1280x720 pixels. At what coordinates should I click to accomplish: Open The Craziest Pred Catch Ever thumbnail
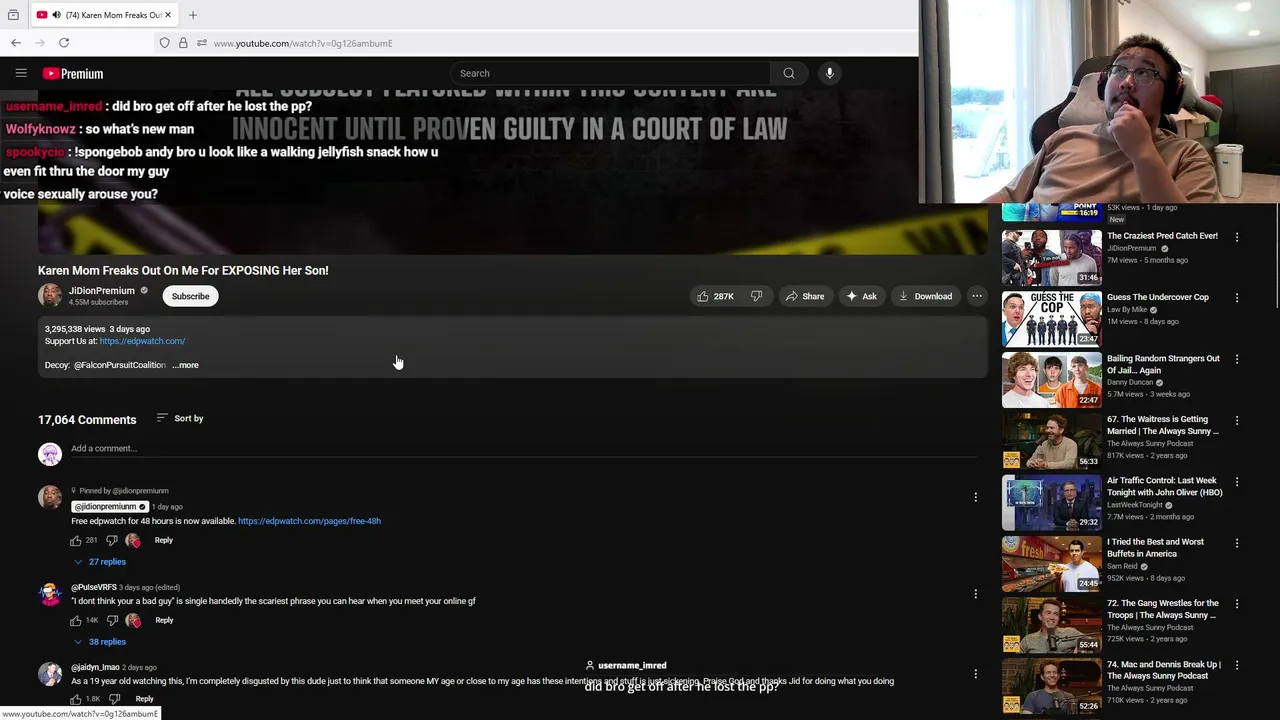[x=1052, y=258]
